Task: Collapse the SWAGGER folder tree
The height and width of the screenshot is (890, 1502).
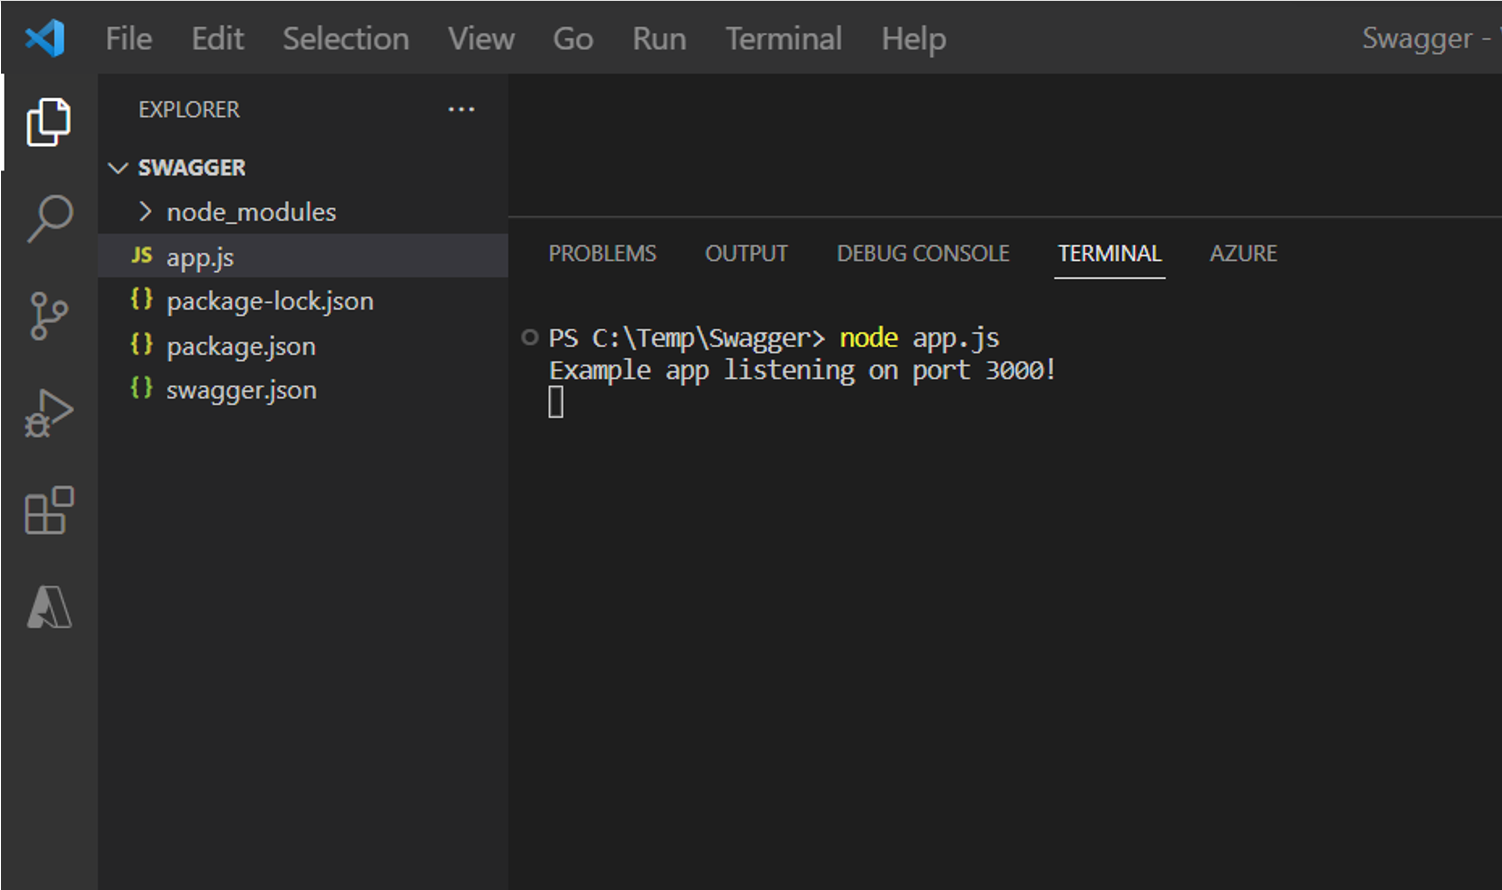Action: tap(117, 167)
